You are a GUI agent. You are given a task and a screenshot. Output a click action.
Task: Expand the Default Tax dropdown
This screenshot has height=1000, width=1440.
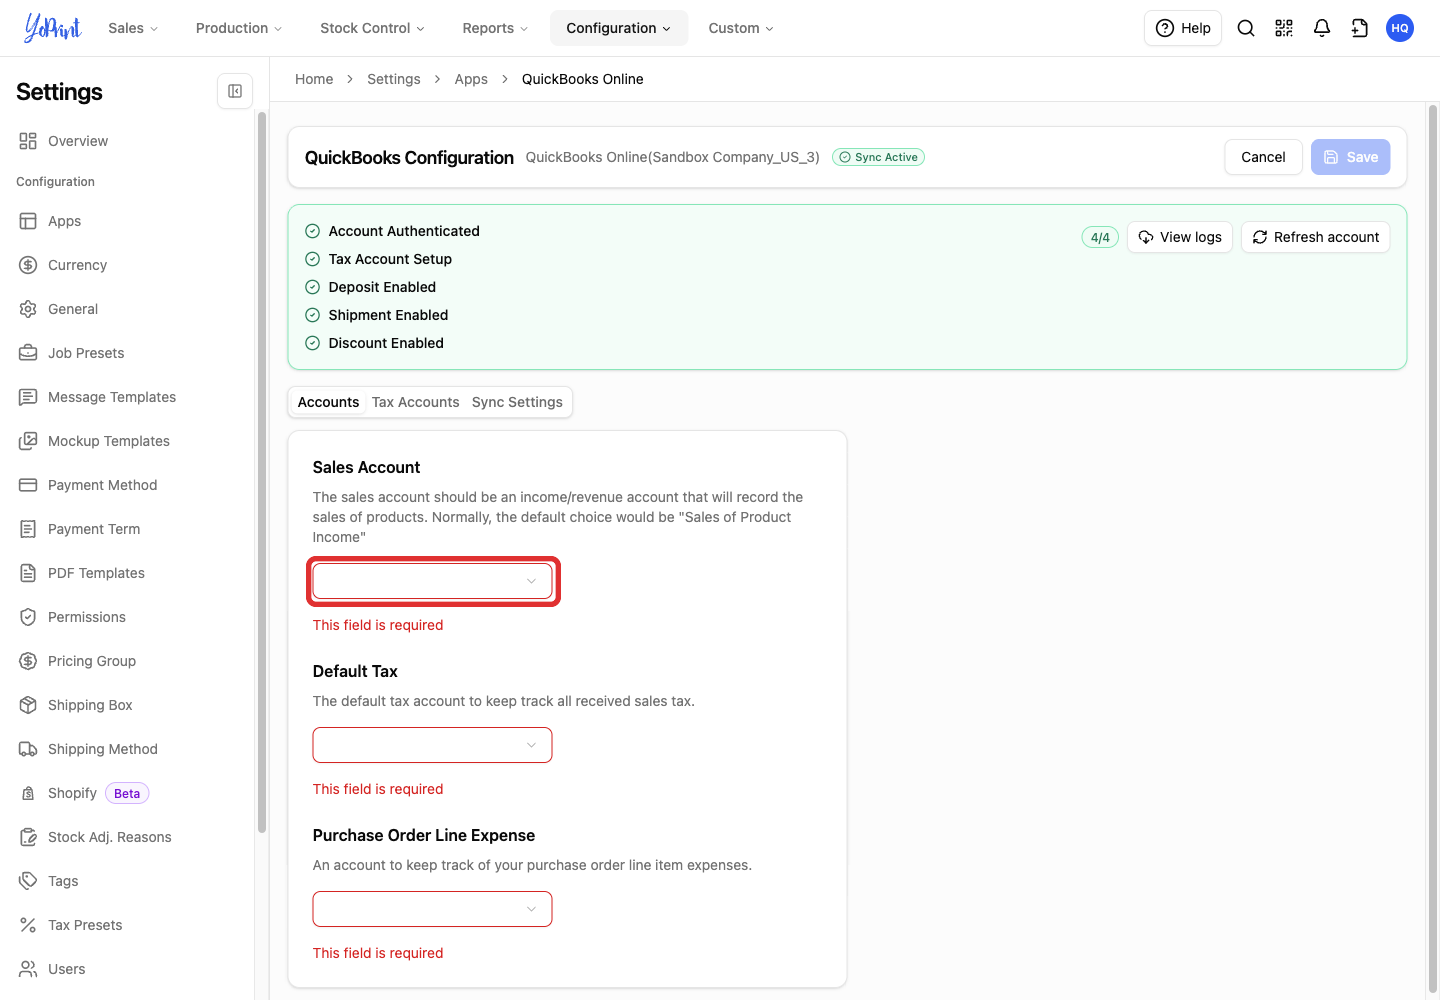click(432, 745)
